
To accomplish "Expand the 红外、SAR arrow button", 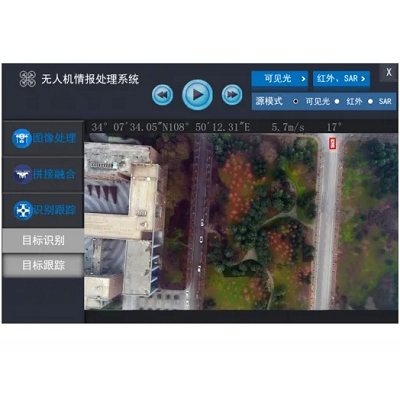I will [x=341, y=79].
